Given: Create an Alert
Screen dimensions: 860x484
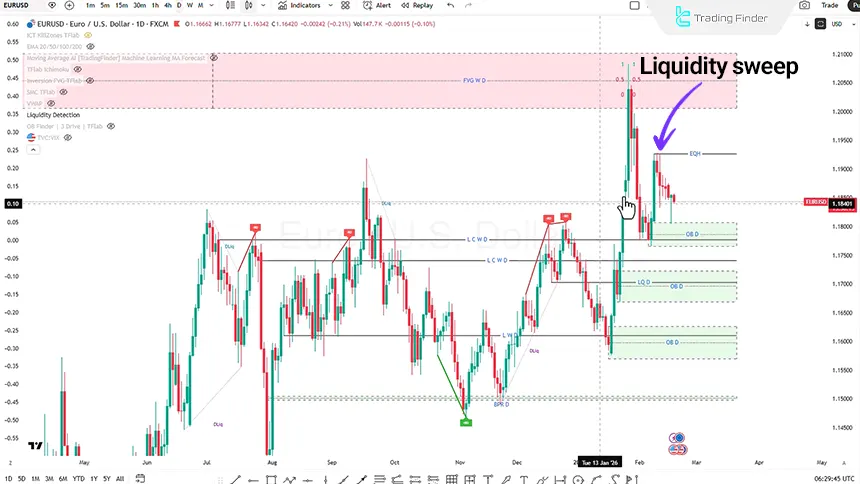Looking at the screenshot, I should point(377,5).
